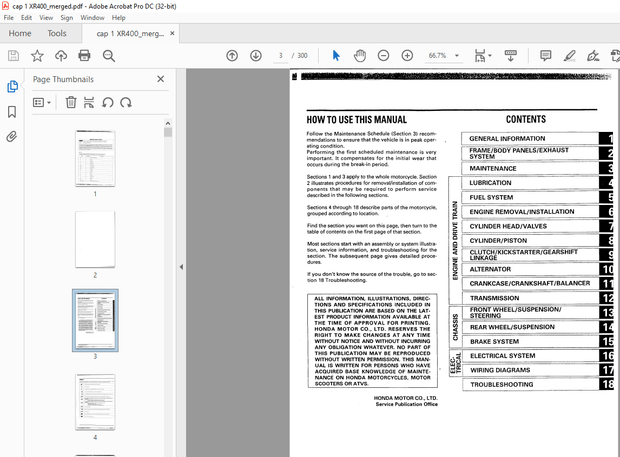The width and height of the screenshot is (620, 457).
Task: Select page 3 thumbnail
Action: [95, 320]
